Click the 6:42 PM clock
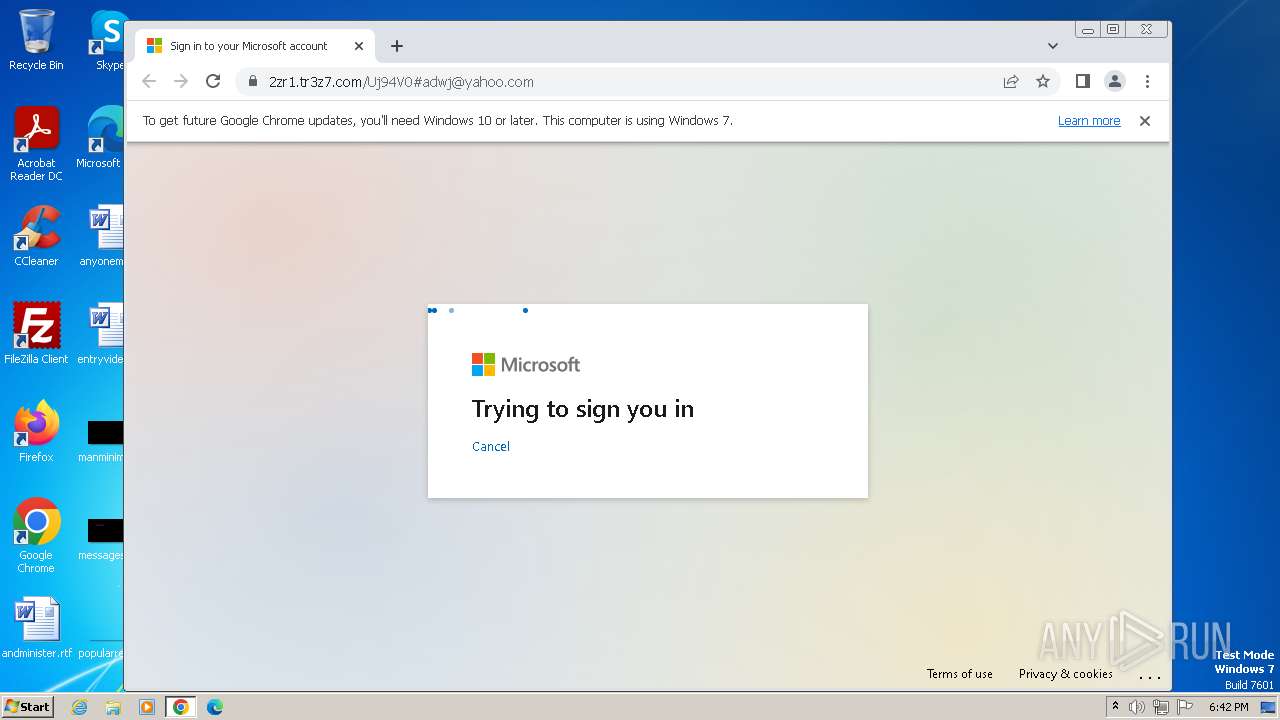 click(x=1228, y=707)
